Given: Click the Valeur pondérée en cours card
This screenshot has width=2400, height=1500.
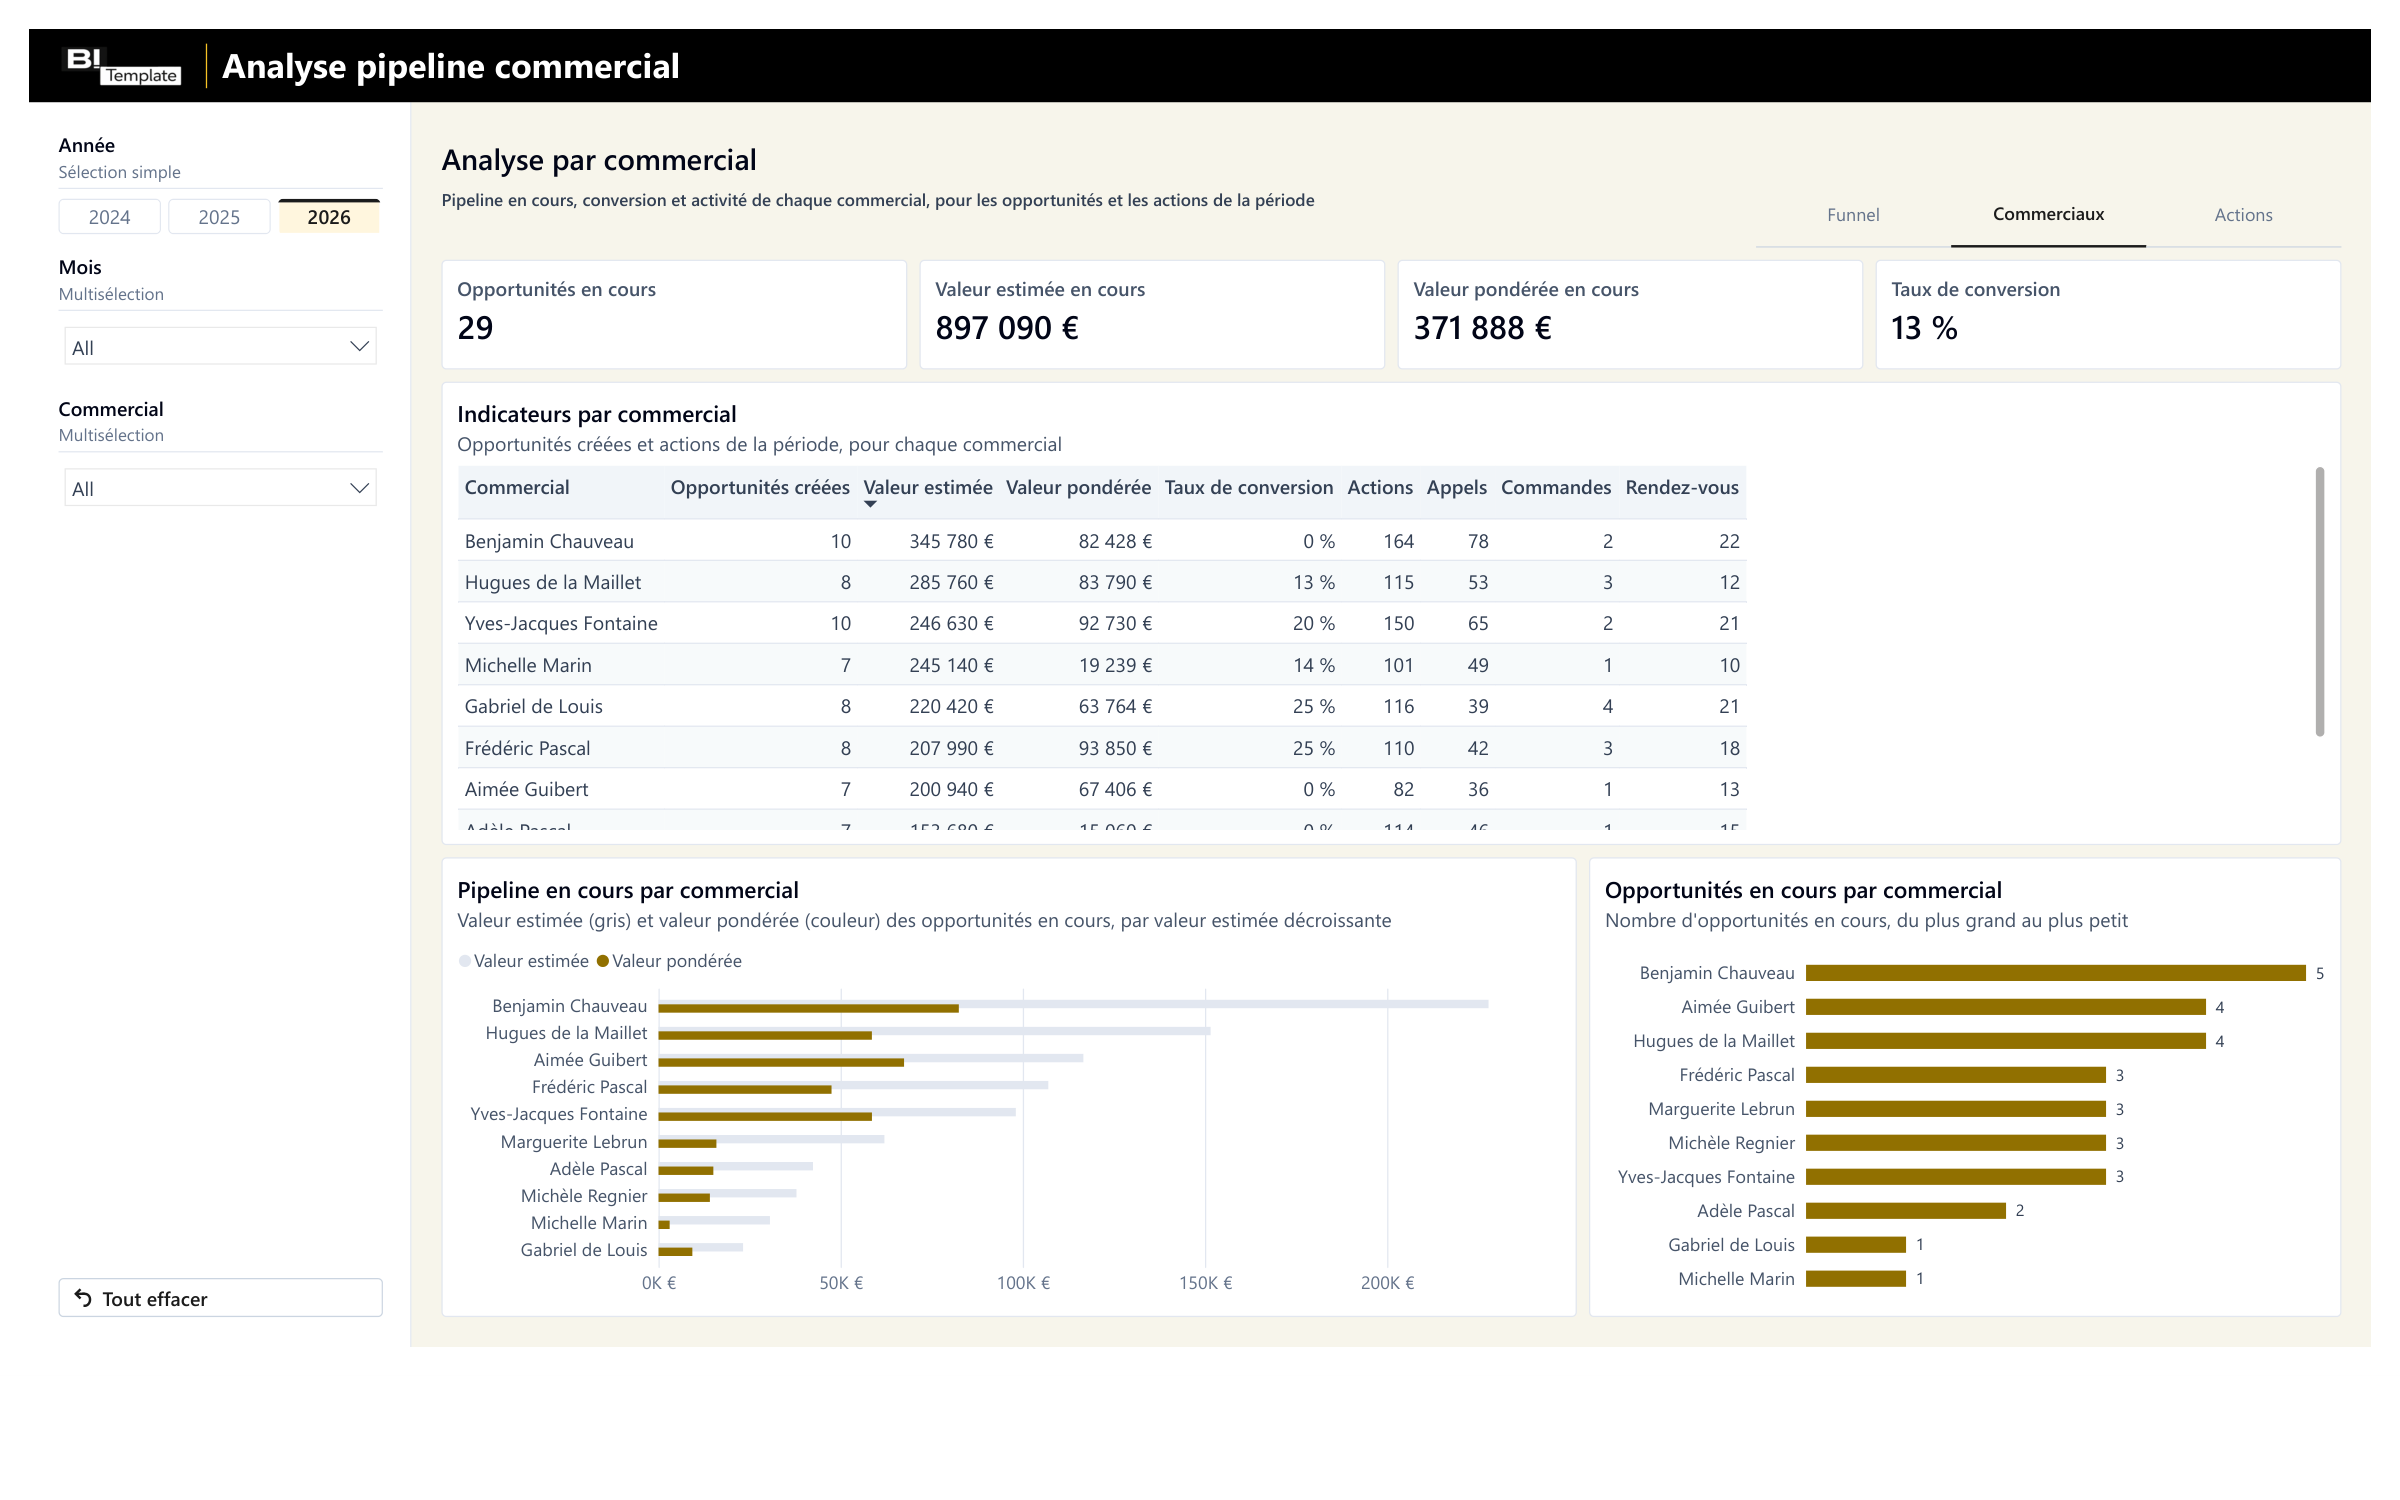Looking at the screenshot, I should tap(1630, 314).
